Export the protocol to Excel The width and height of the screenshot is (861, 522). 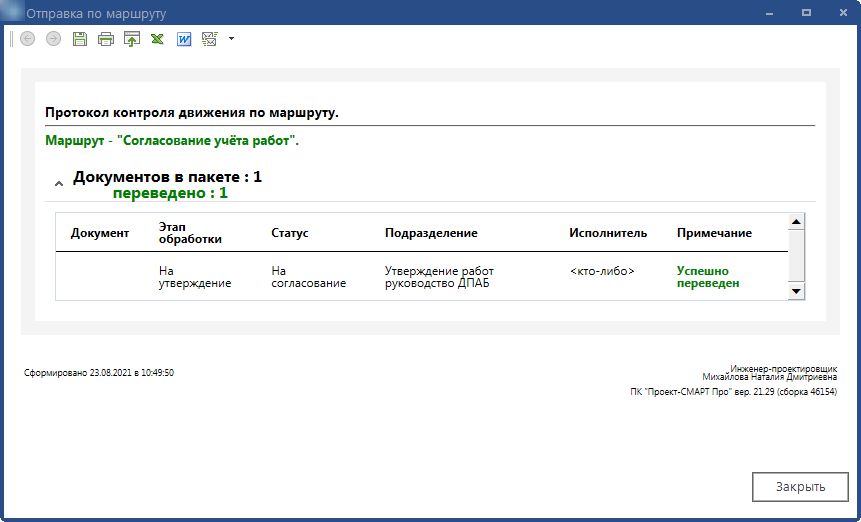click(x=158, y=39)
